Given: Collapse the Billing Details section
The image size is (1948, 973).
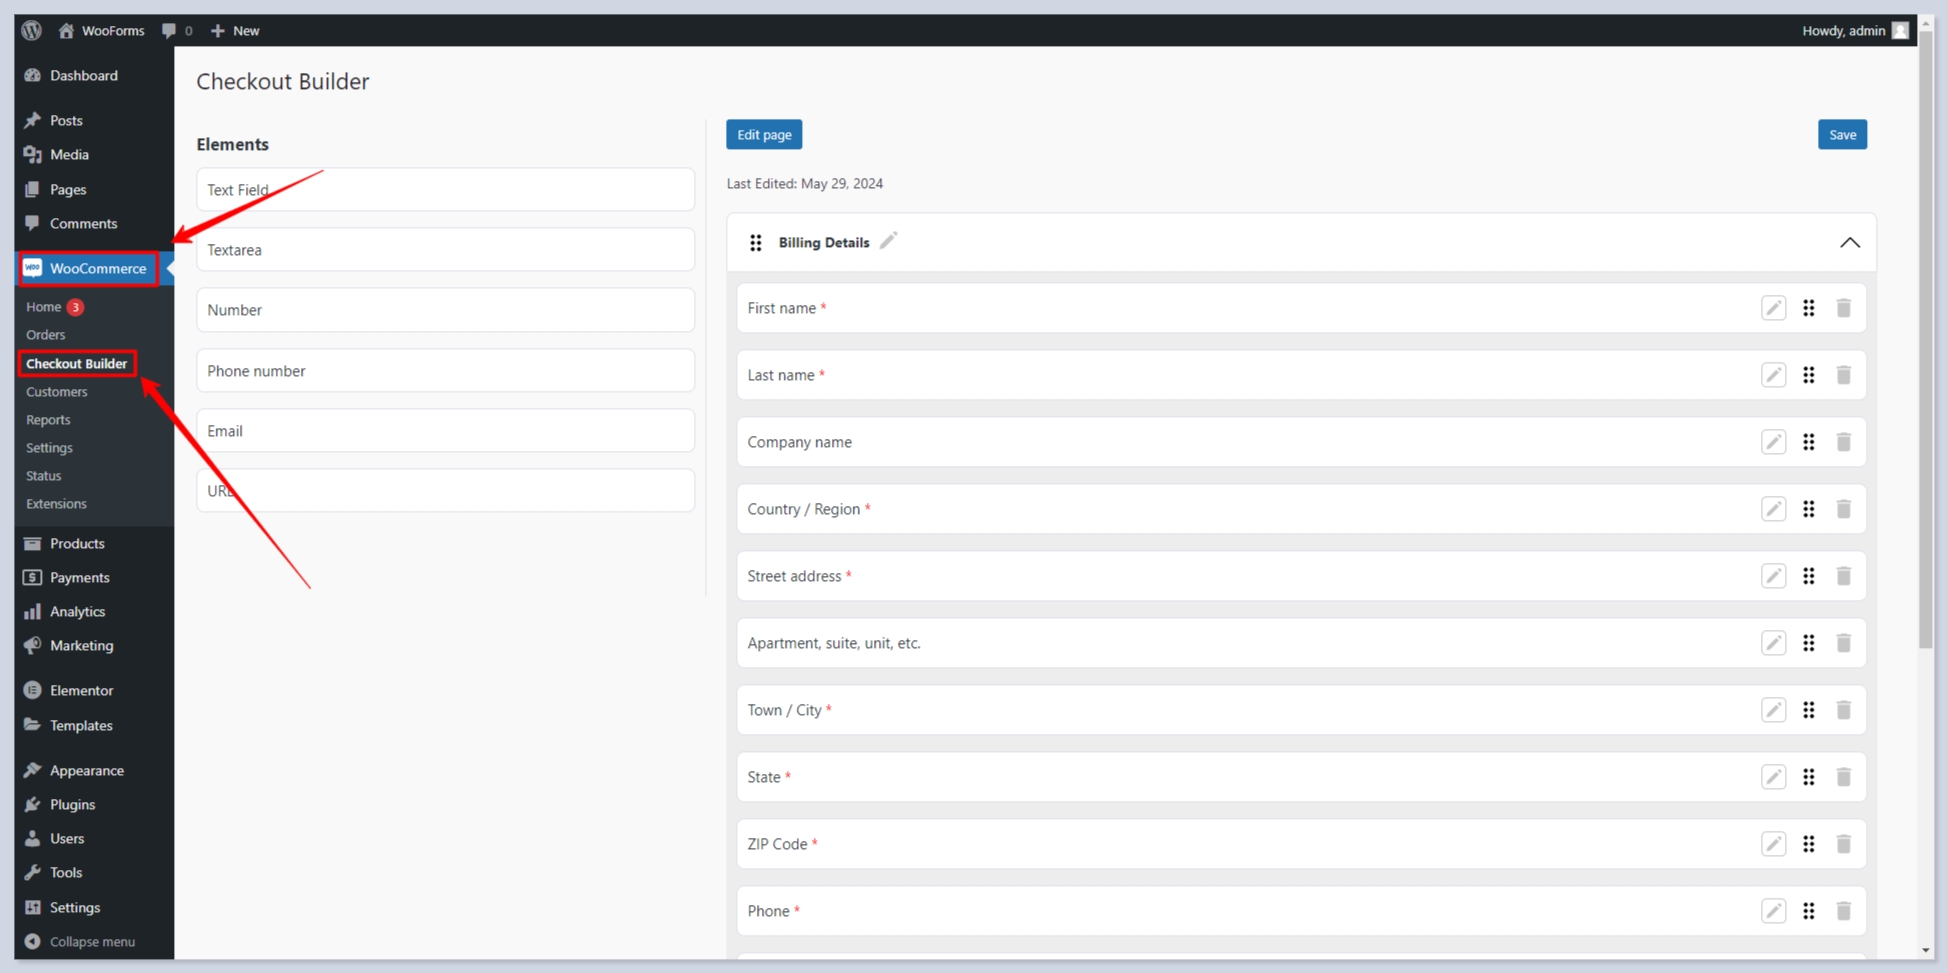Looking at the screenshot, I should (x=1849, y=243).
